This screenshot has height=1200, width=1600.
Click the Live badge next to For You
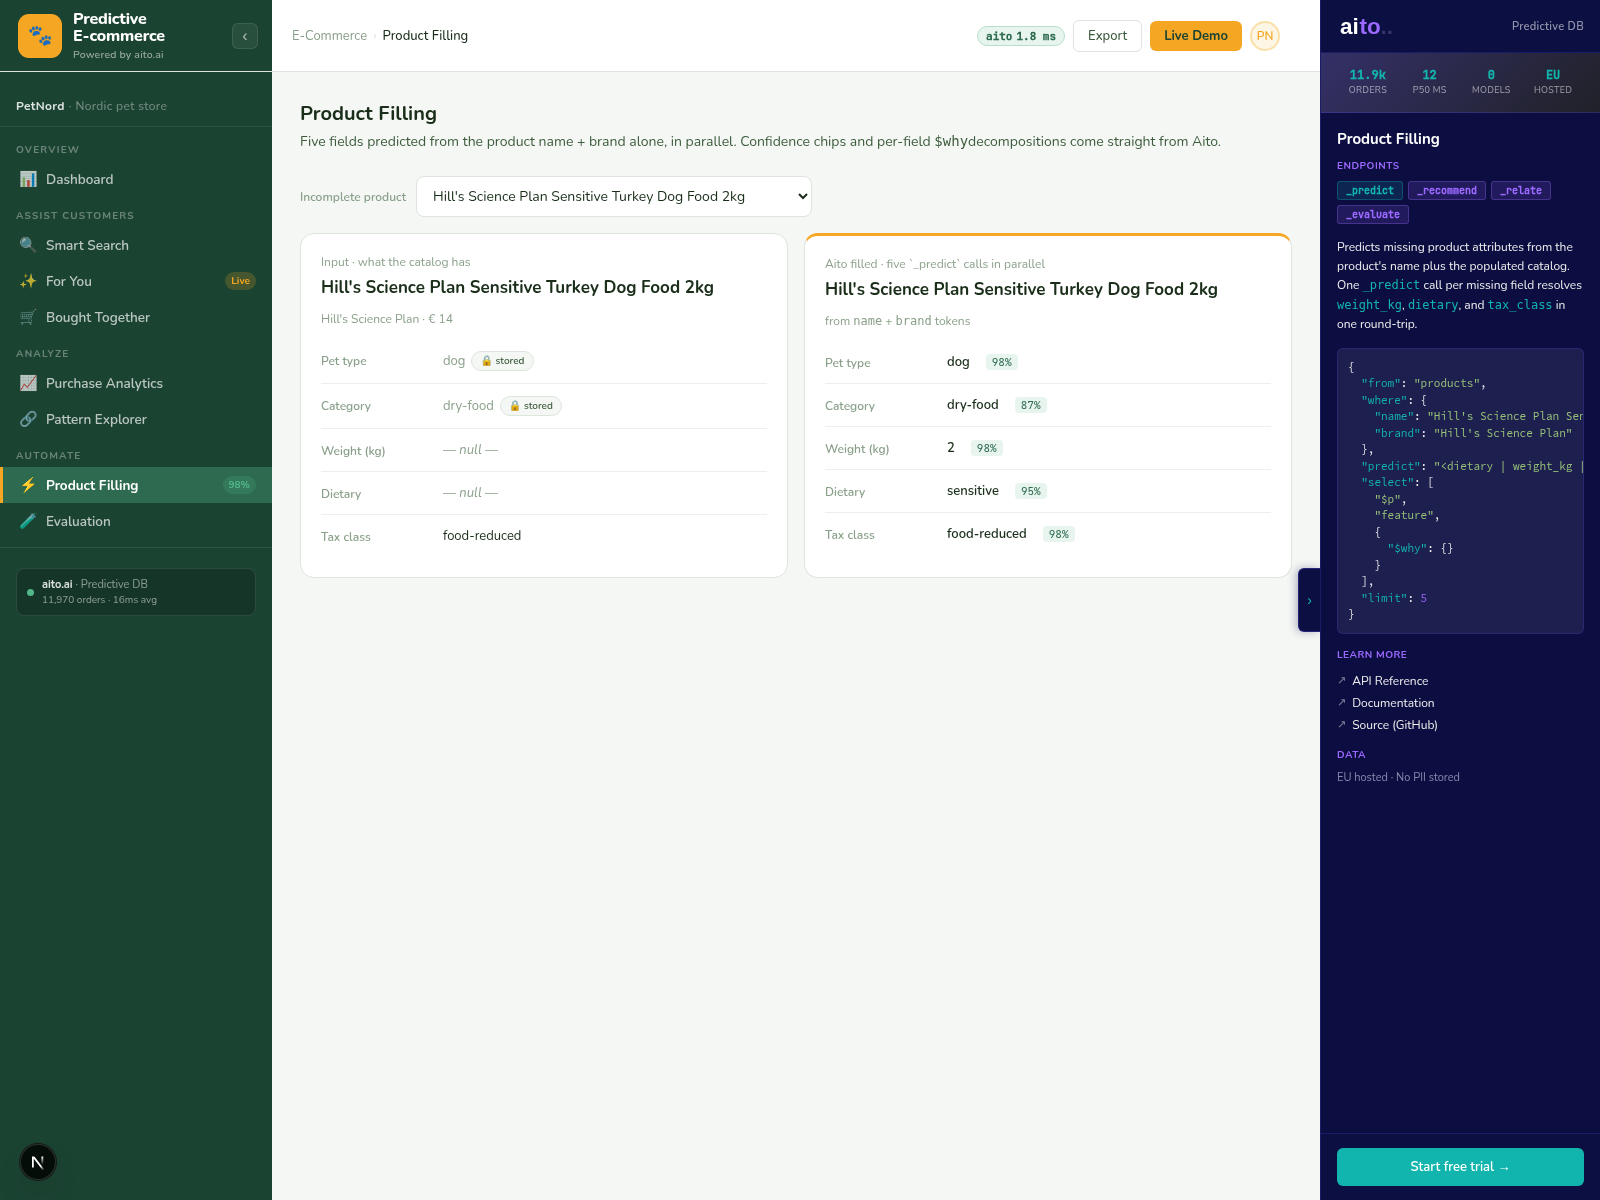click(x=240, y=281)
